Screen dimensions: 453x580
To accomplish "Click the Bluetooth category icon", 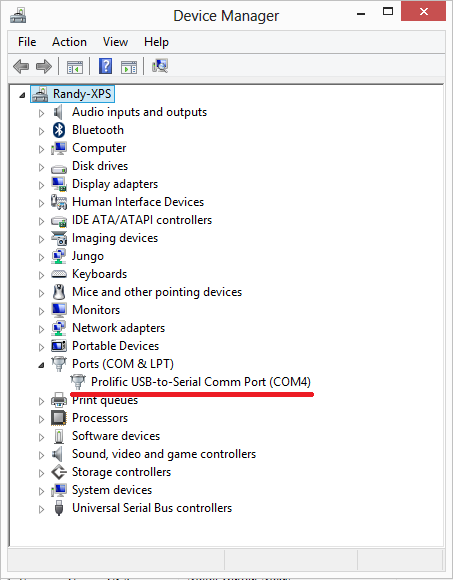I will pos(59,130).
